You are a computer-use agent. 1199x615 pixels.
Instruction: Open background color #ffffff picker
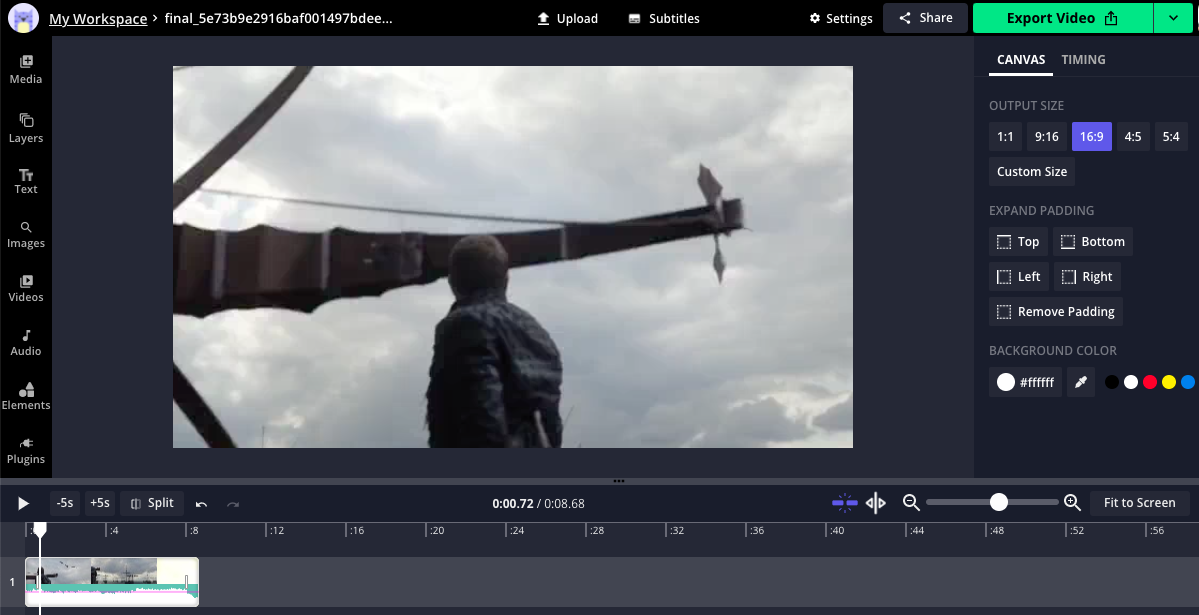click(x=1025, y=382)
